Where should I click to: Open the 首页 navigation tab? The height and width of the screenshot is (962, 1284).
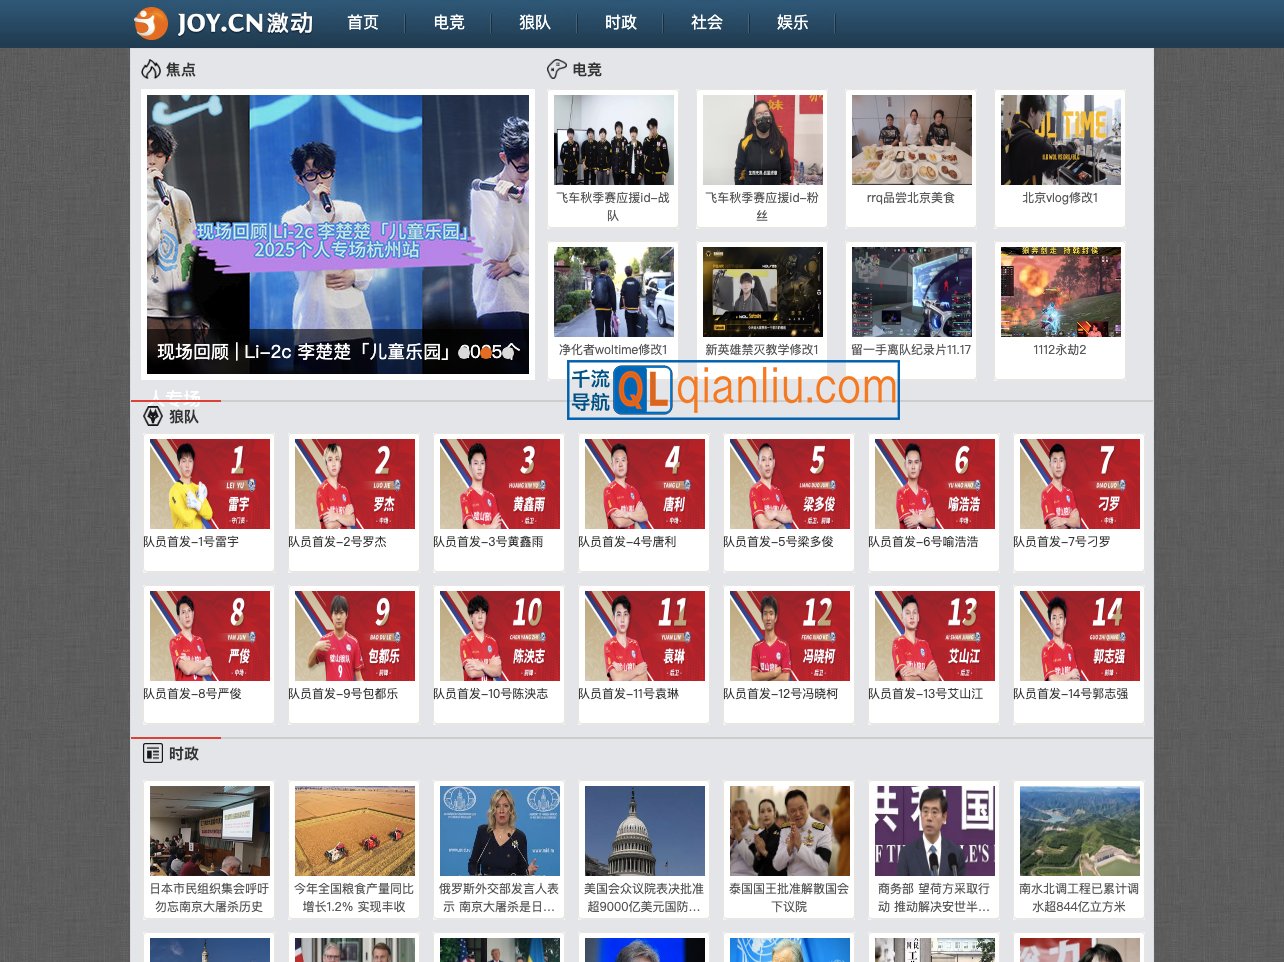tap(362, 22)
